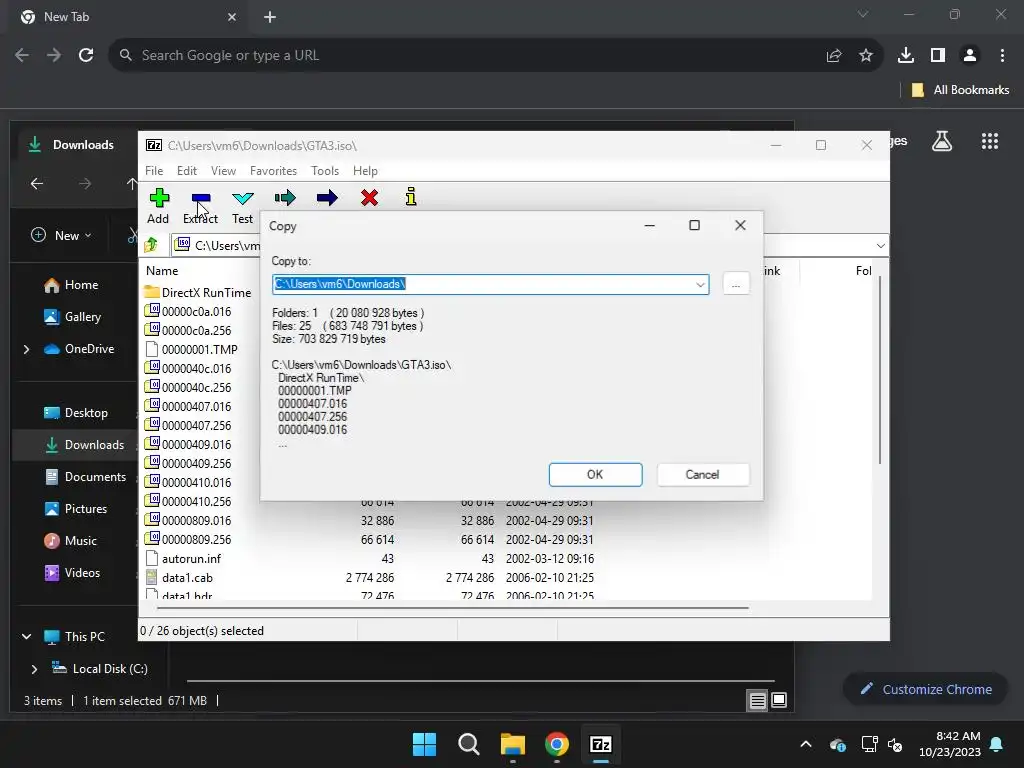Select file 00000c0a.016
This screenshot has height=768, width=1024.
[x=188, y=312]
